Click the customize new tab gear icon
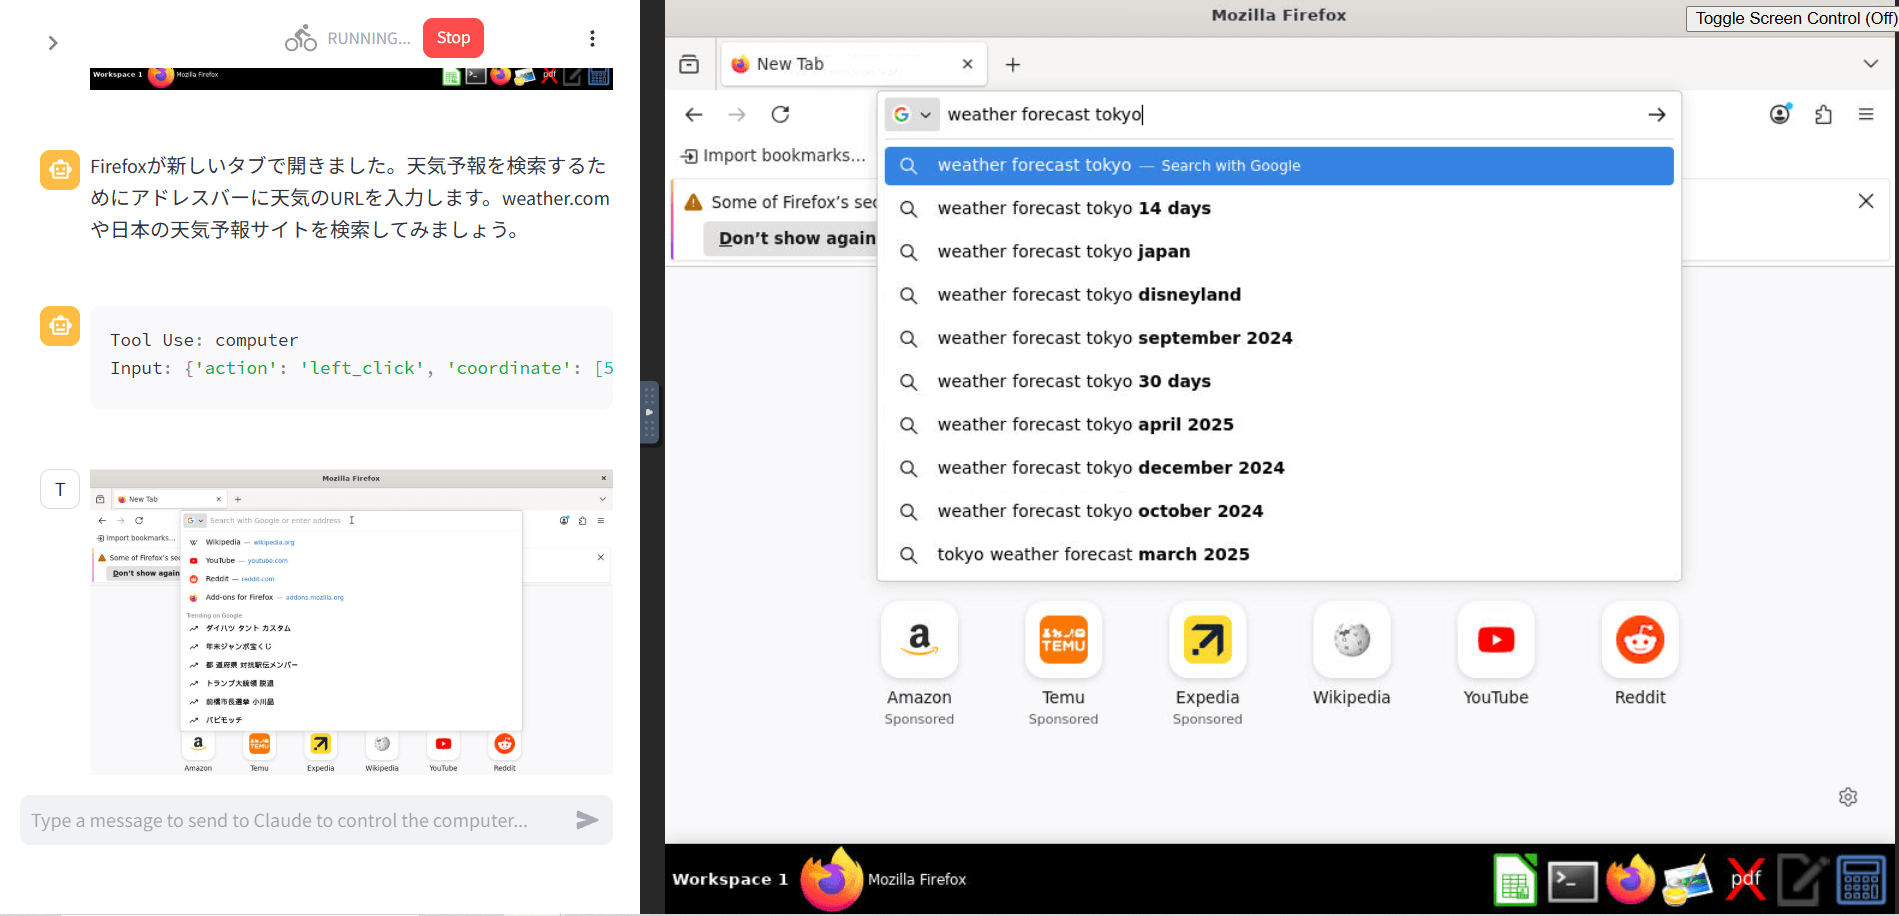 [1848, 797]
